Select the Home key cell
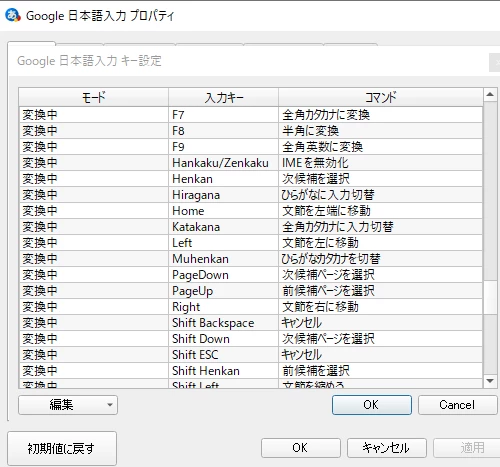 224,211
